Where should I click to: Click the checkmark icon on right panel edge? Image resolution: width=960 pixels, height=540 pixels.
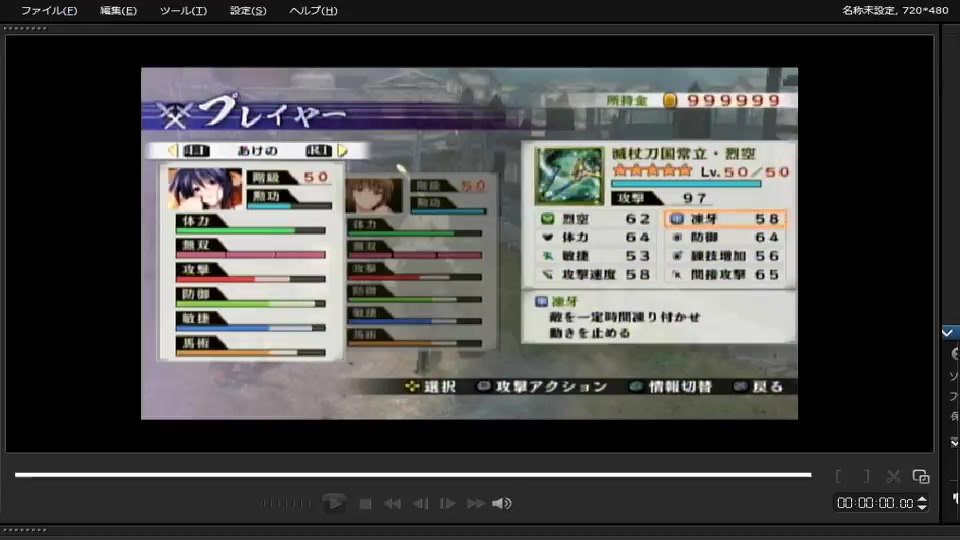click(x=948, y=333)
